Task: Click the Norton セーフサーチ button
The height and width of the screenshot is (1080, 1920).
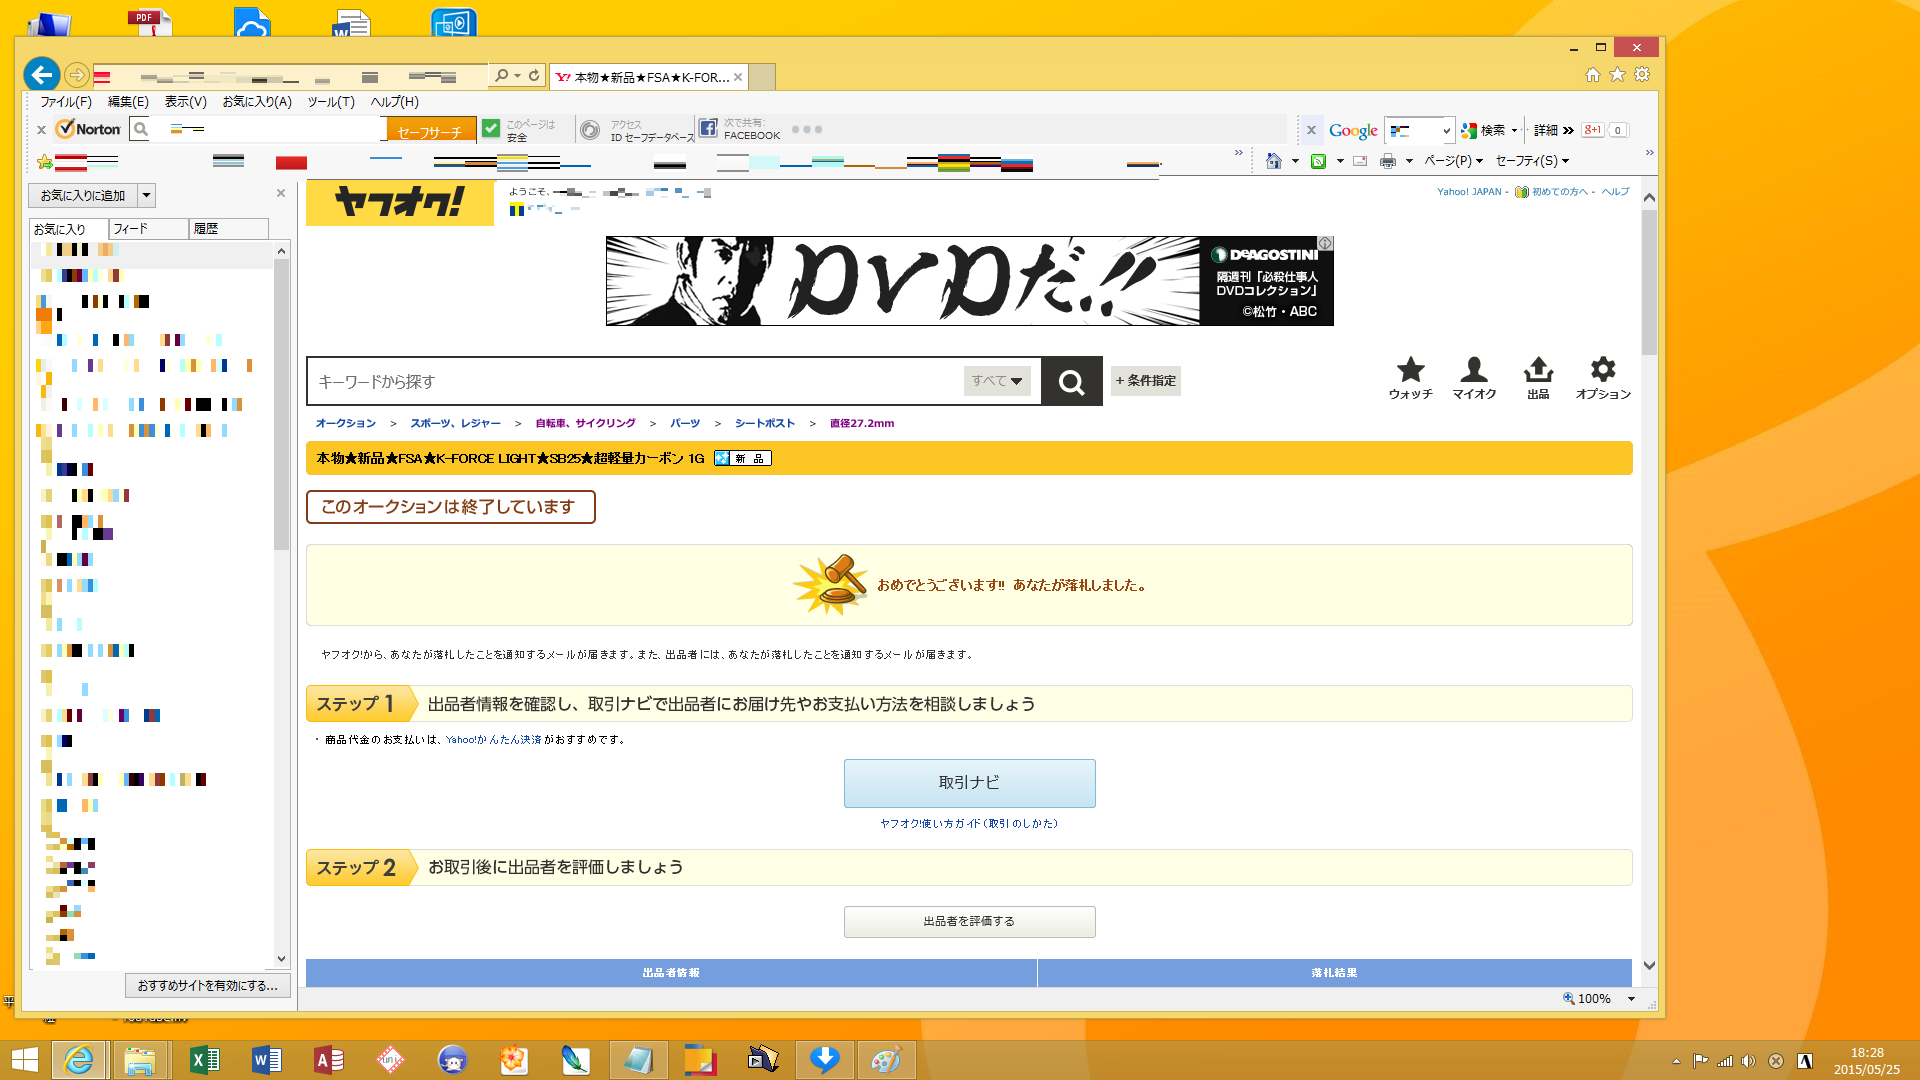Action: pos(430,130)
